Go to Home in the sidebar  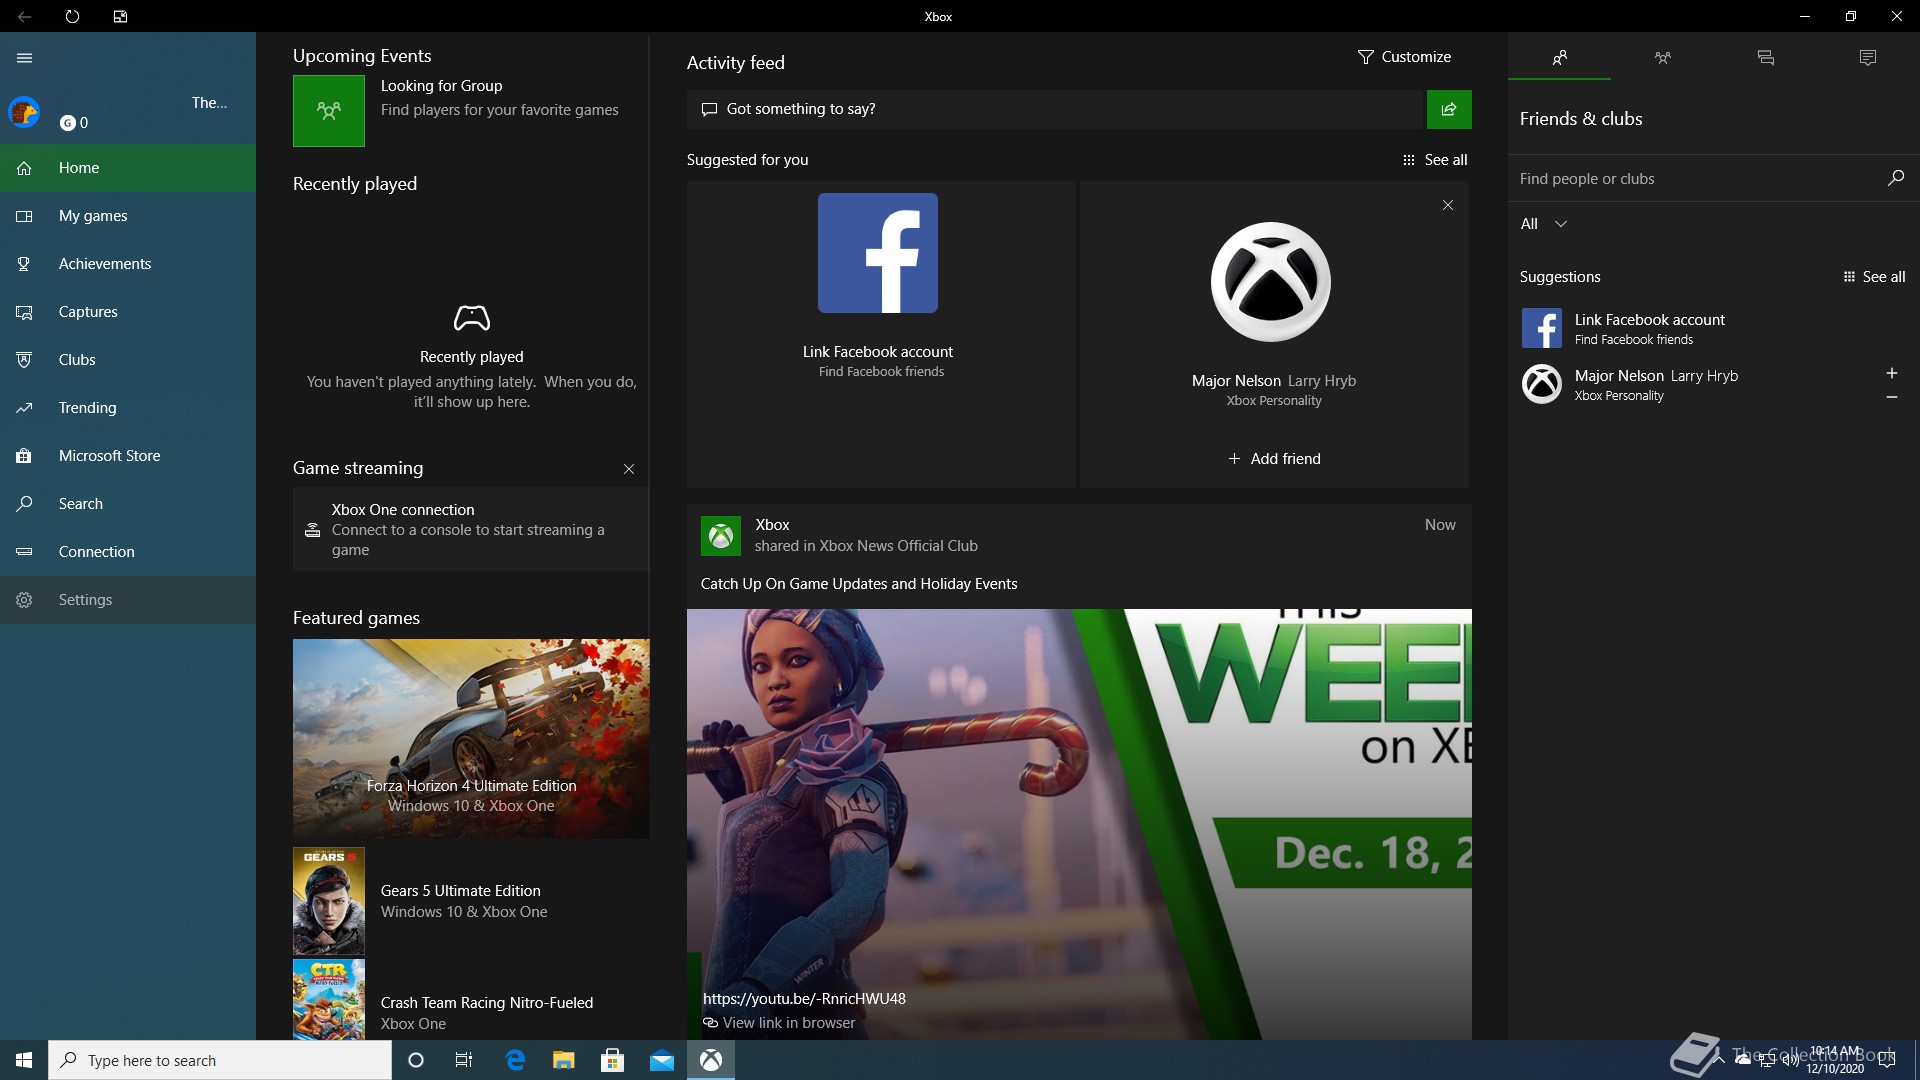[x=128, y=168]
